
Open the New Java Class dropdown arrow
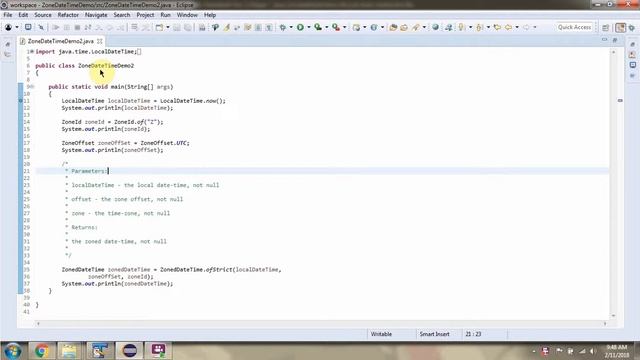382,27
